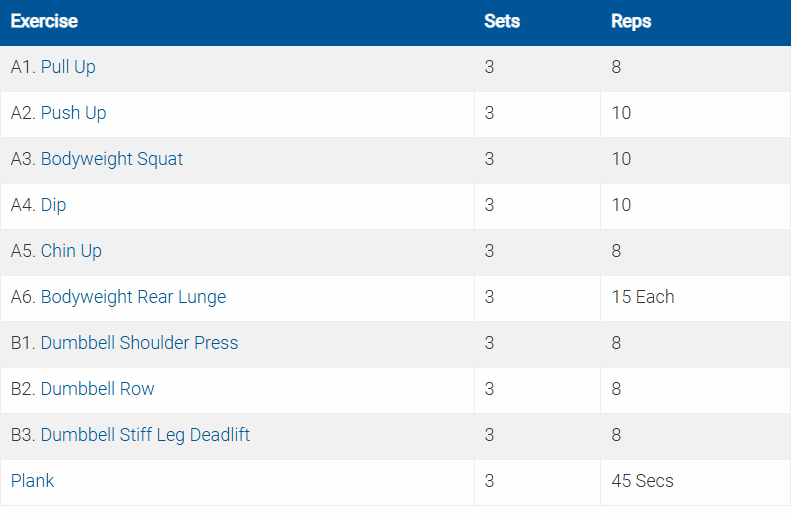Open the Pull Up exercise link
Screen dimensions: 791x517
click(x=68, y=67)
